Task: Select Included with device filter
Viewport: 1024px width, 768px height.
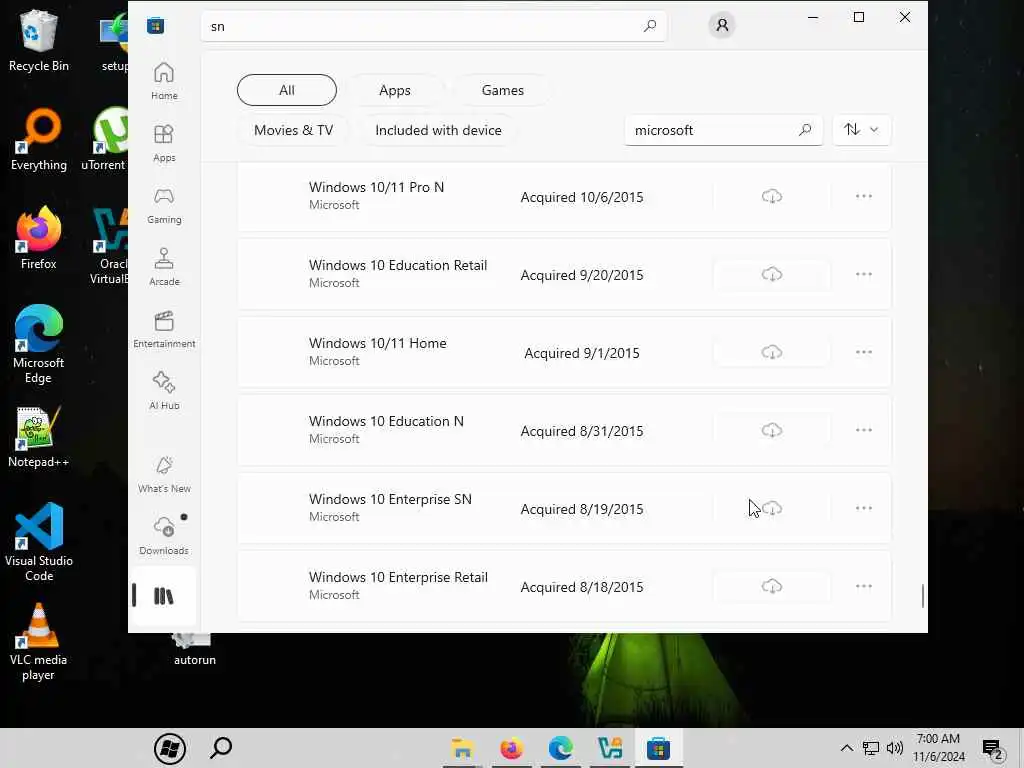Action: pos(438,130)
